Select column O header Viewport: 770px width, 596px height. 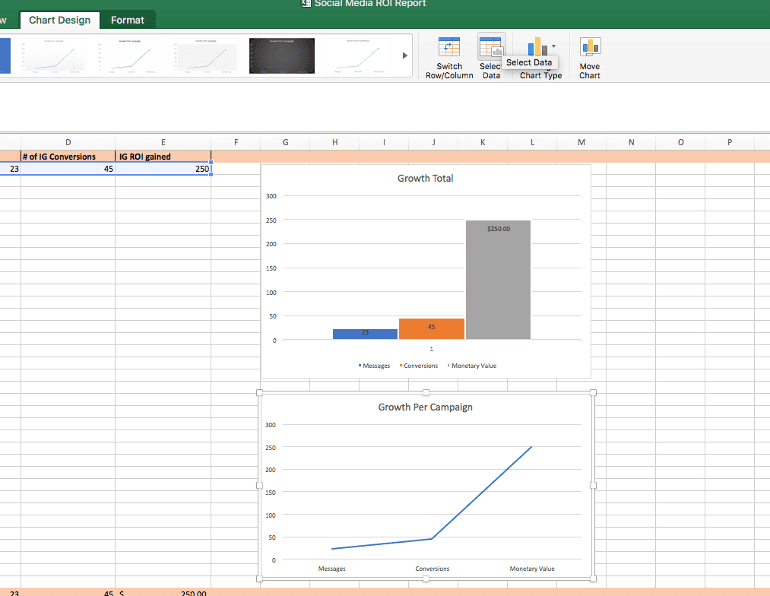(x=681, y=142)
